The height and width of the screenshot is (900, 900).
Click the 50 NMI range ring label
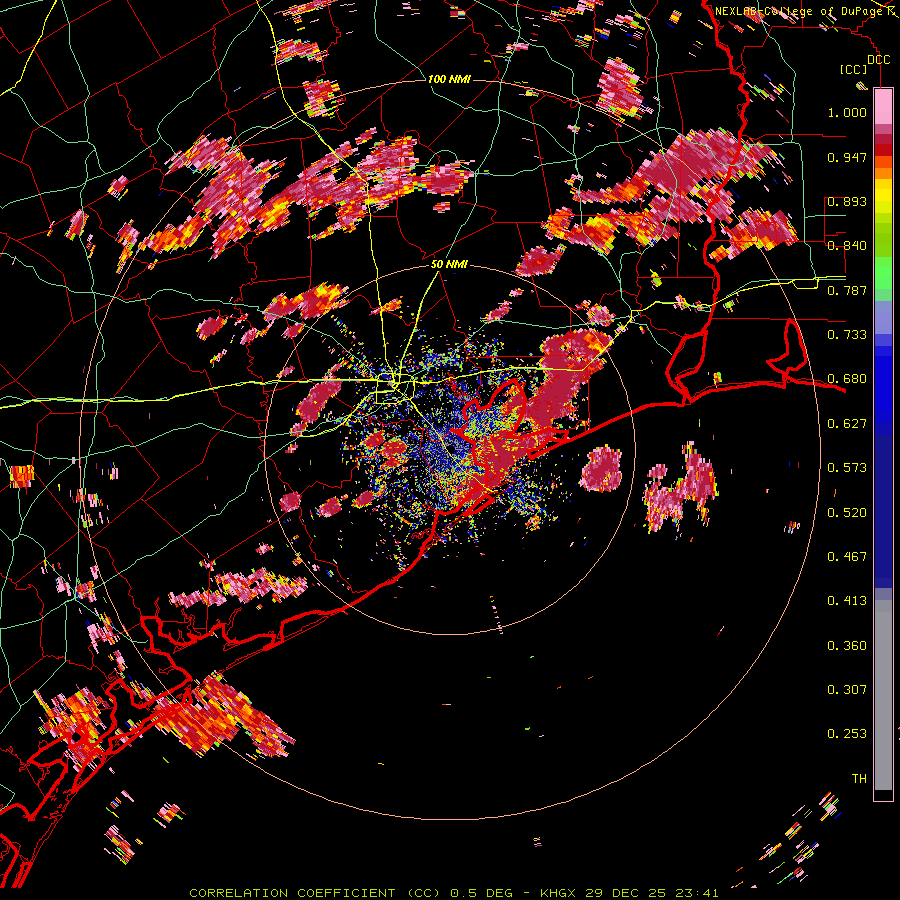point(449,264)
